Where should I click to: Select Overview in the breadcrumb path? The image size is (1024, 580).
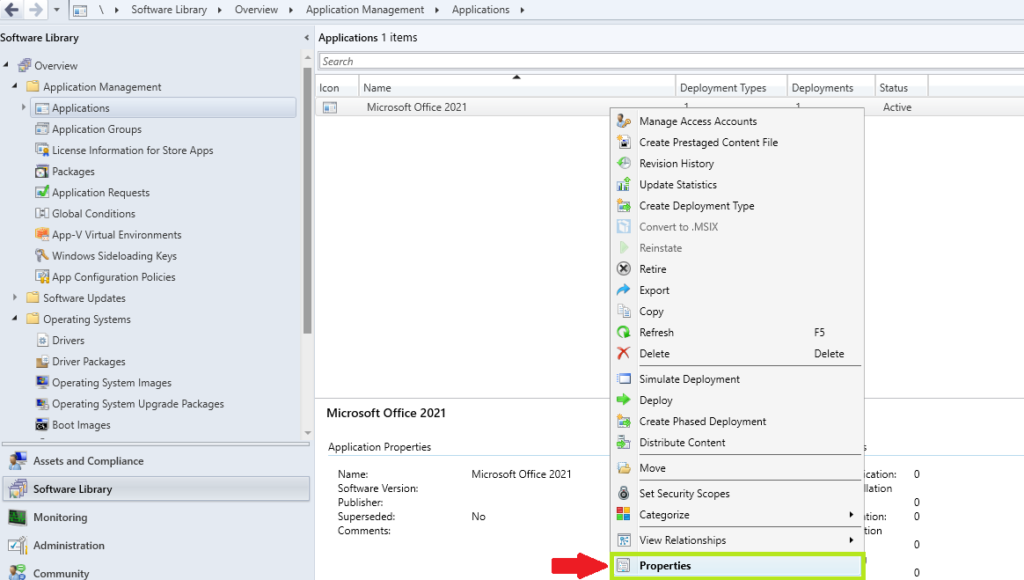coord(256,10)
